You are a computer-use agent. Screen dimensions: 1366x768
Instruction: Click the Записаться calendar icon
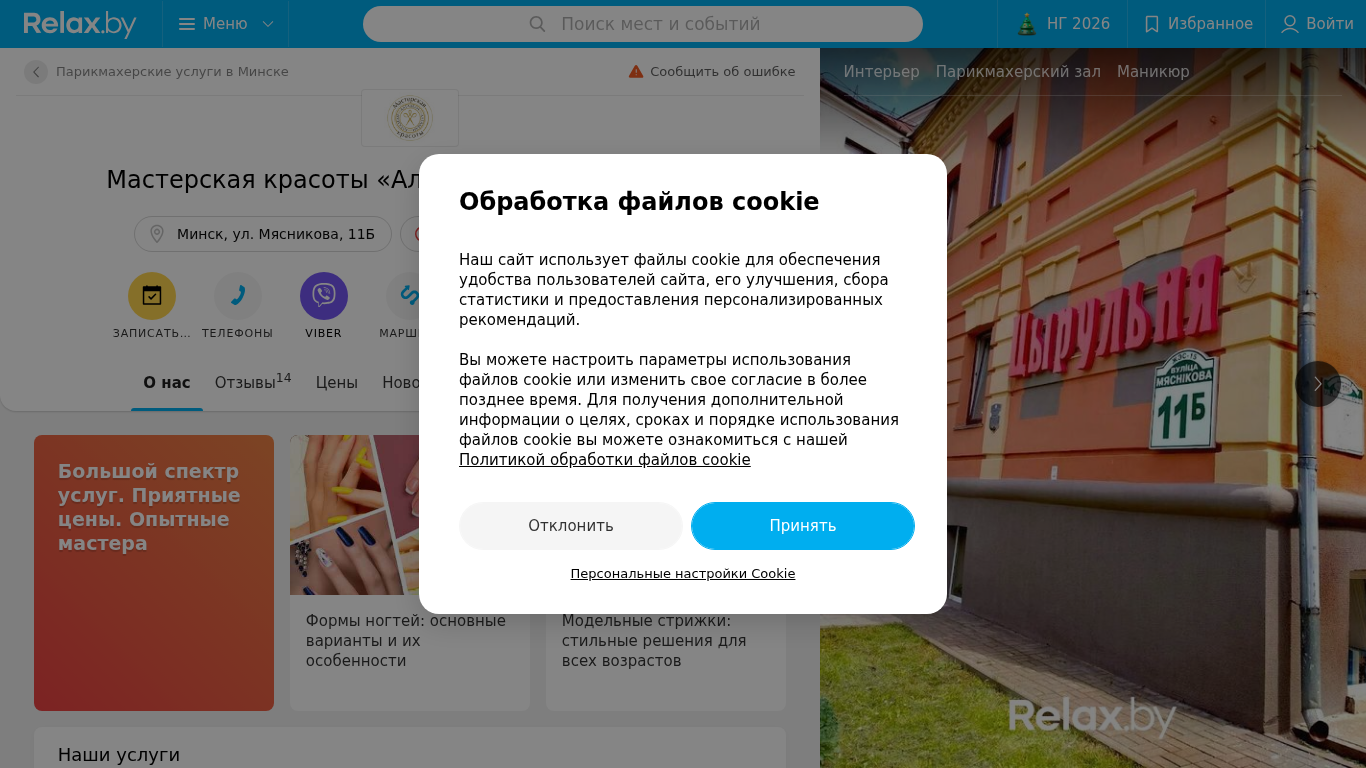tap(152, 296)
